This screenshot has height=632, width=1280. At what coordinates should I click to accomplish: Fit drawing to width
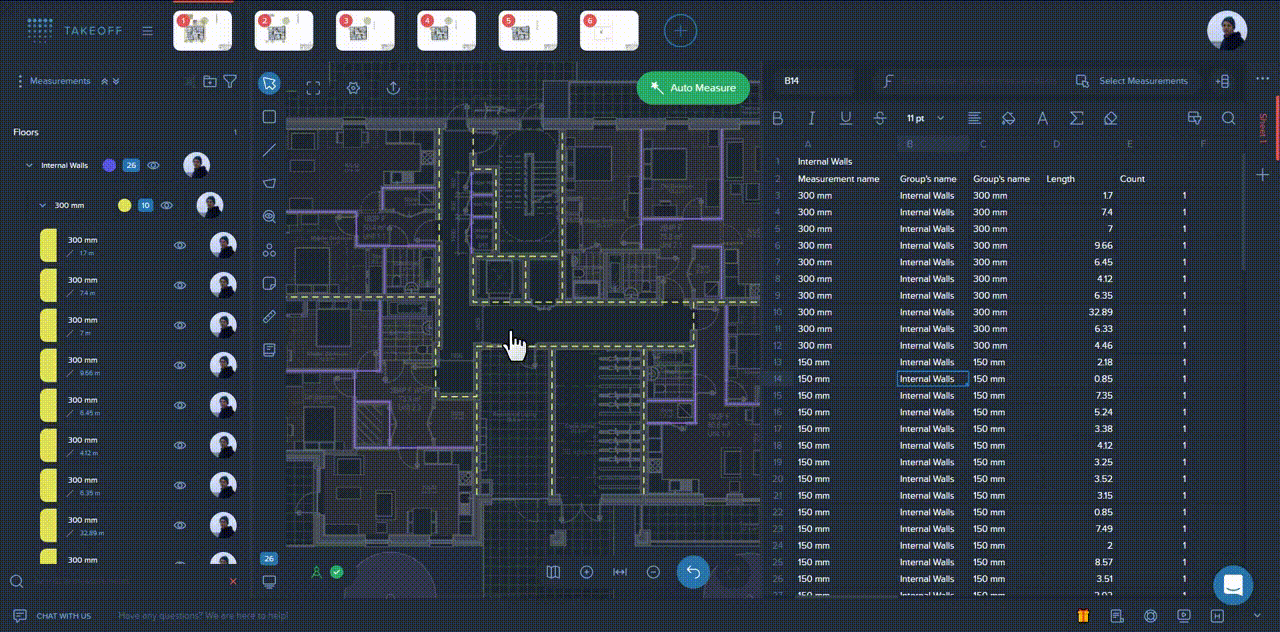620,572
